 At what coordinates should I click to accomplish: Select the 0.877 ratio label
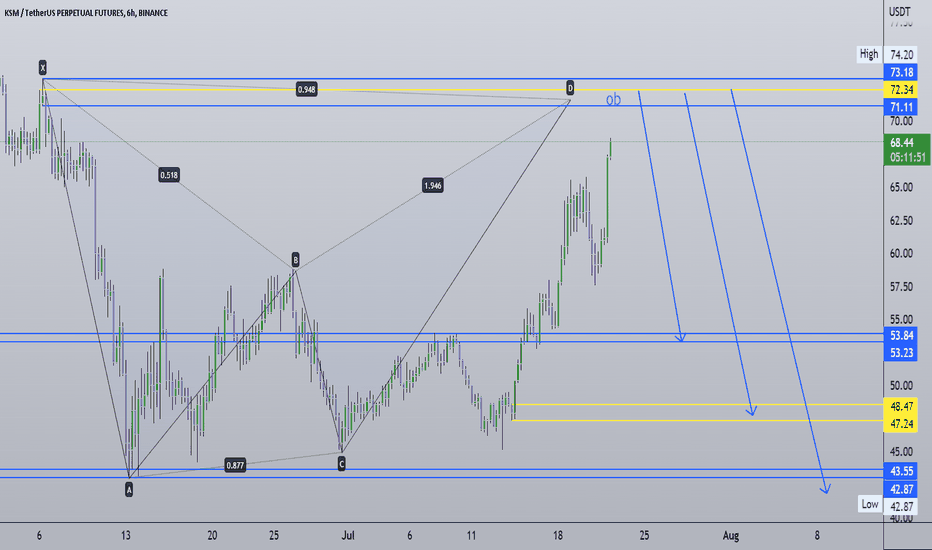click(235, 465)
